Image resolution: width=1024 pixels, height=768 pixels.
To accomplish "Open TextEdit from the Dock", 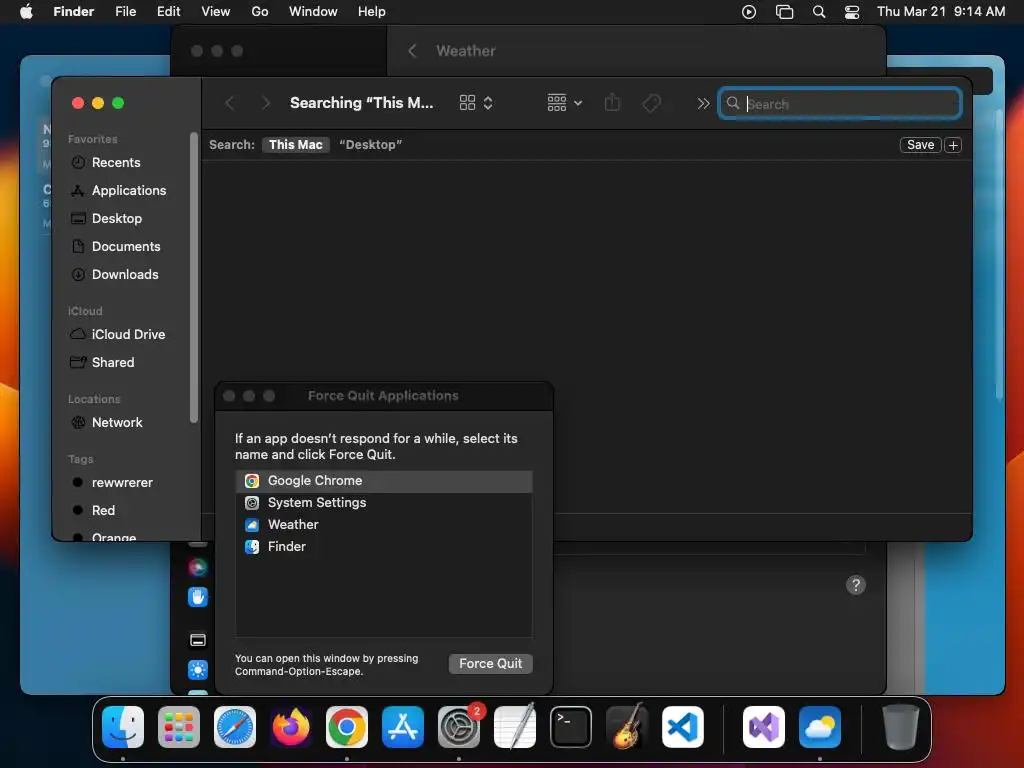I will 515,727.
